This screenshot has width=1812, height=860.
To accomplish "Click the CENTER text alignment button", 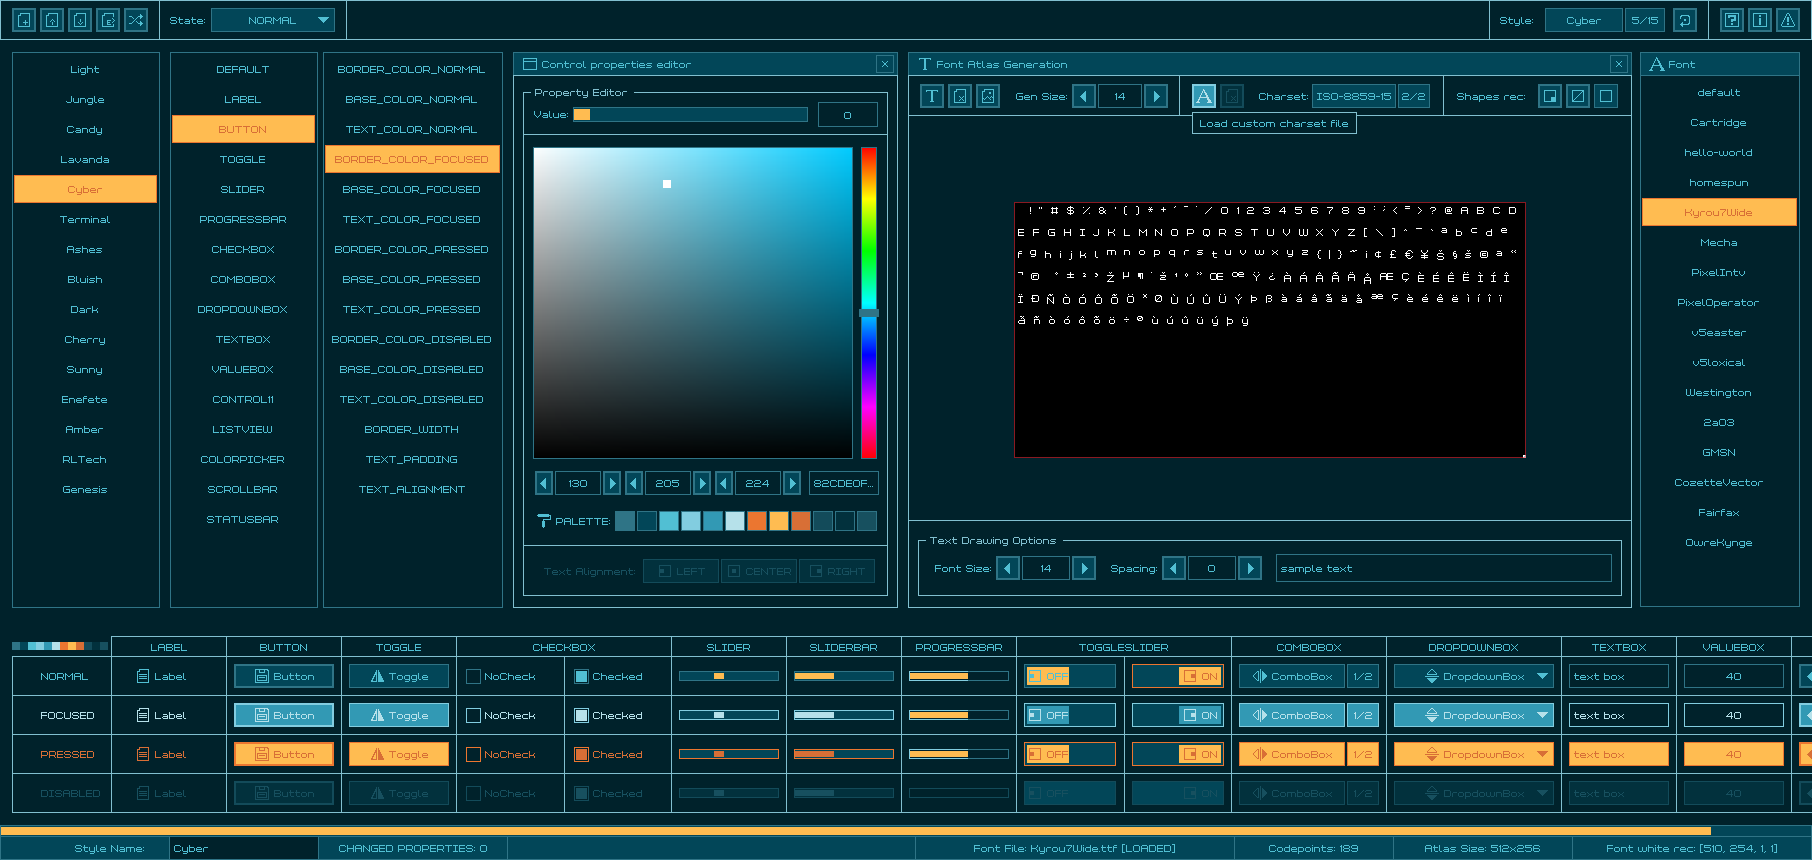I will tap(759, 572).
